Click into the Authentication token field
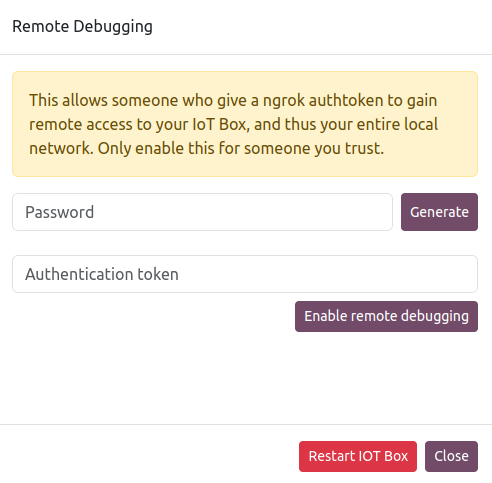The image size is (492, 483). click(245, 274)
